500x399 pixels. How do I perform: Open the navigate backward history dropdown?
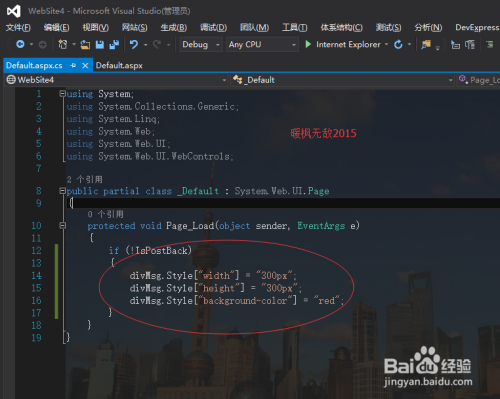pos(31,44)
